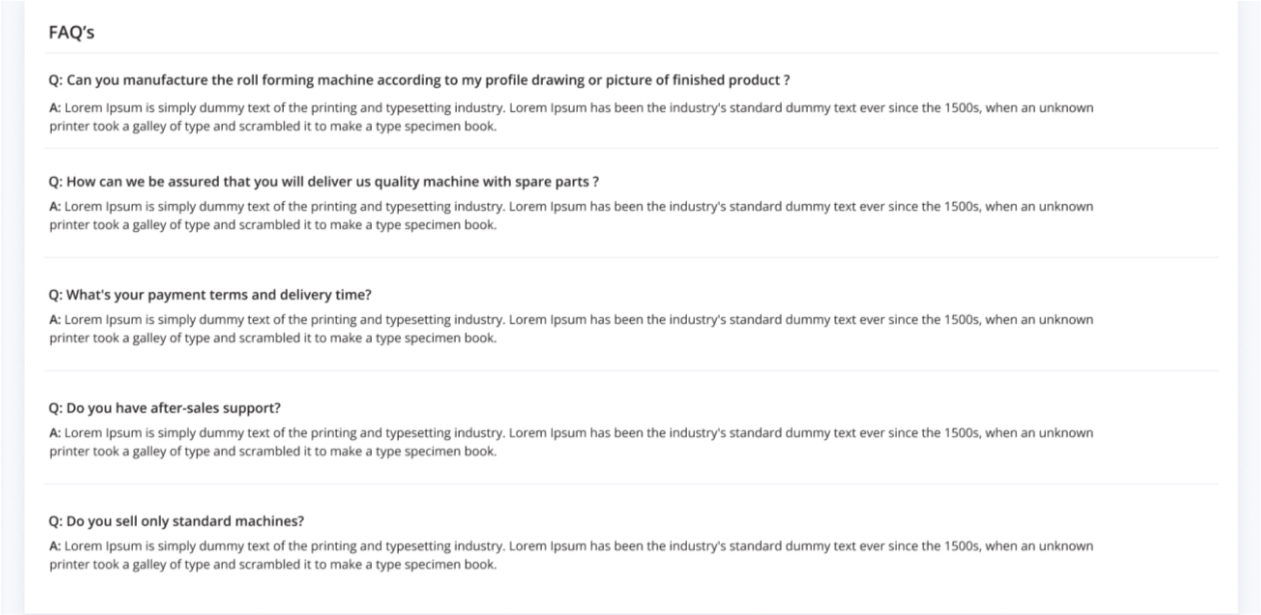
Task: Click the "Q:" prefix of the roll forming question
Action: 56,80
